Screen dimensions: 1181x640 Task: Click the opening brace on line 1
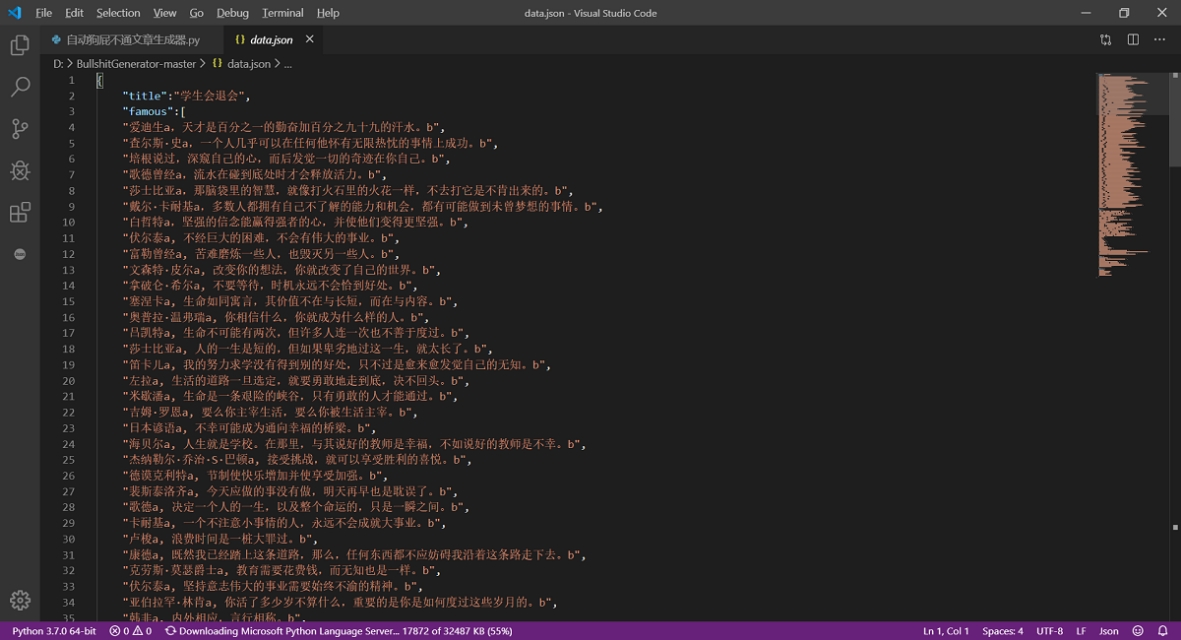99,80
